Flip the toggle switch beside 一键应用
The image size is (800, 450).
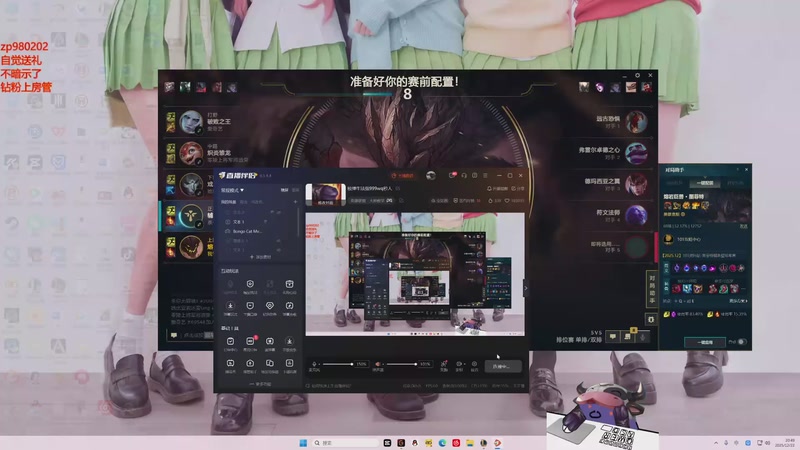point(741,342)
